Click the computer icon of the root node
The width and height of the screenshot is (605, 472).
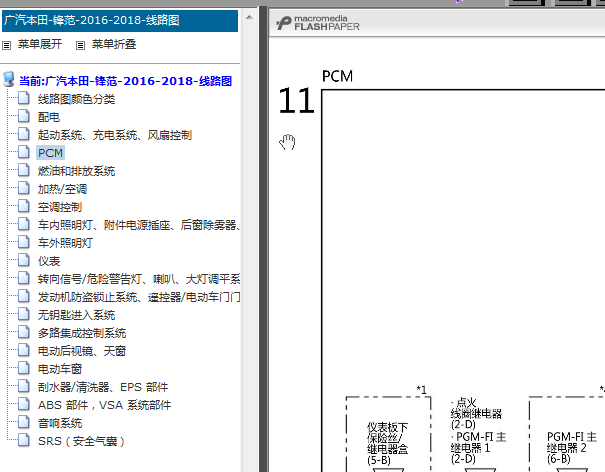click(8, 79)
